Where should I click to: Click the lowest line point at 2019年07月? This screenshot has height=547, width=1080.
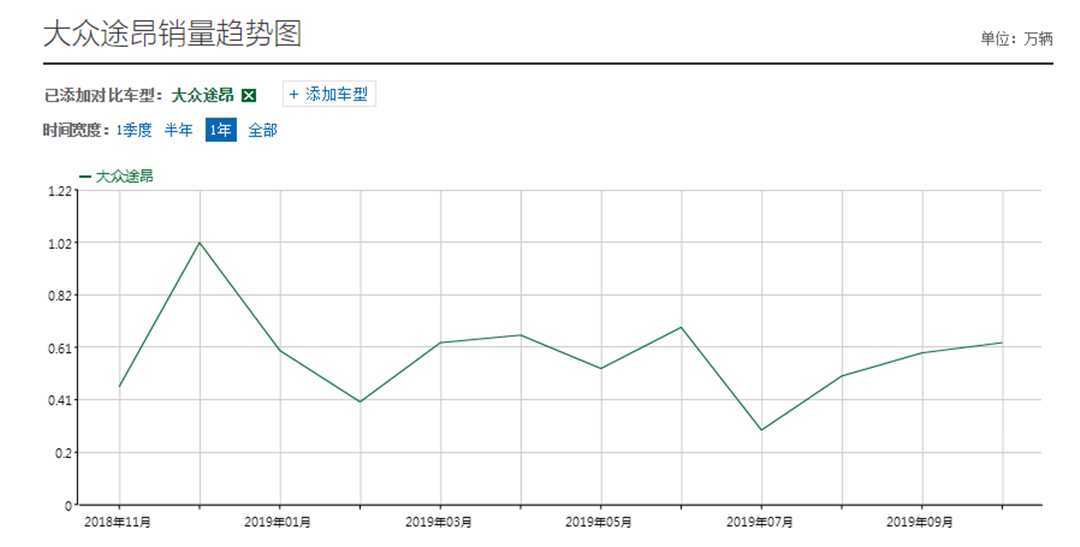tap(762, 430)
